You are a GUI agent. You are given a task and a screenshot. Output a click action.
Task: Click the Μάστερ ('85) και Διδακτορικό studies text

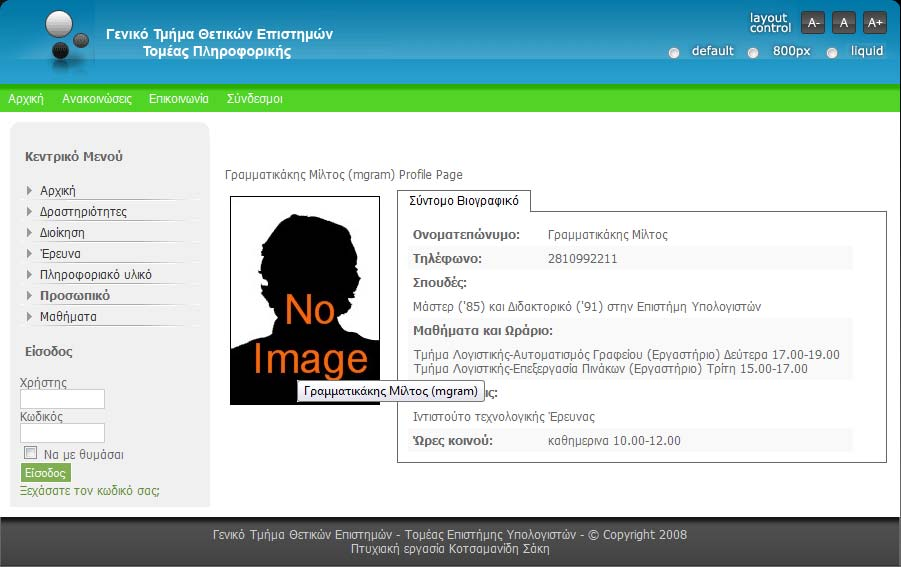(x=587, y=307)
